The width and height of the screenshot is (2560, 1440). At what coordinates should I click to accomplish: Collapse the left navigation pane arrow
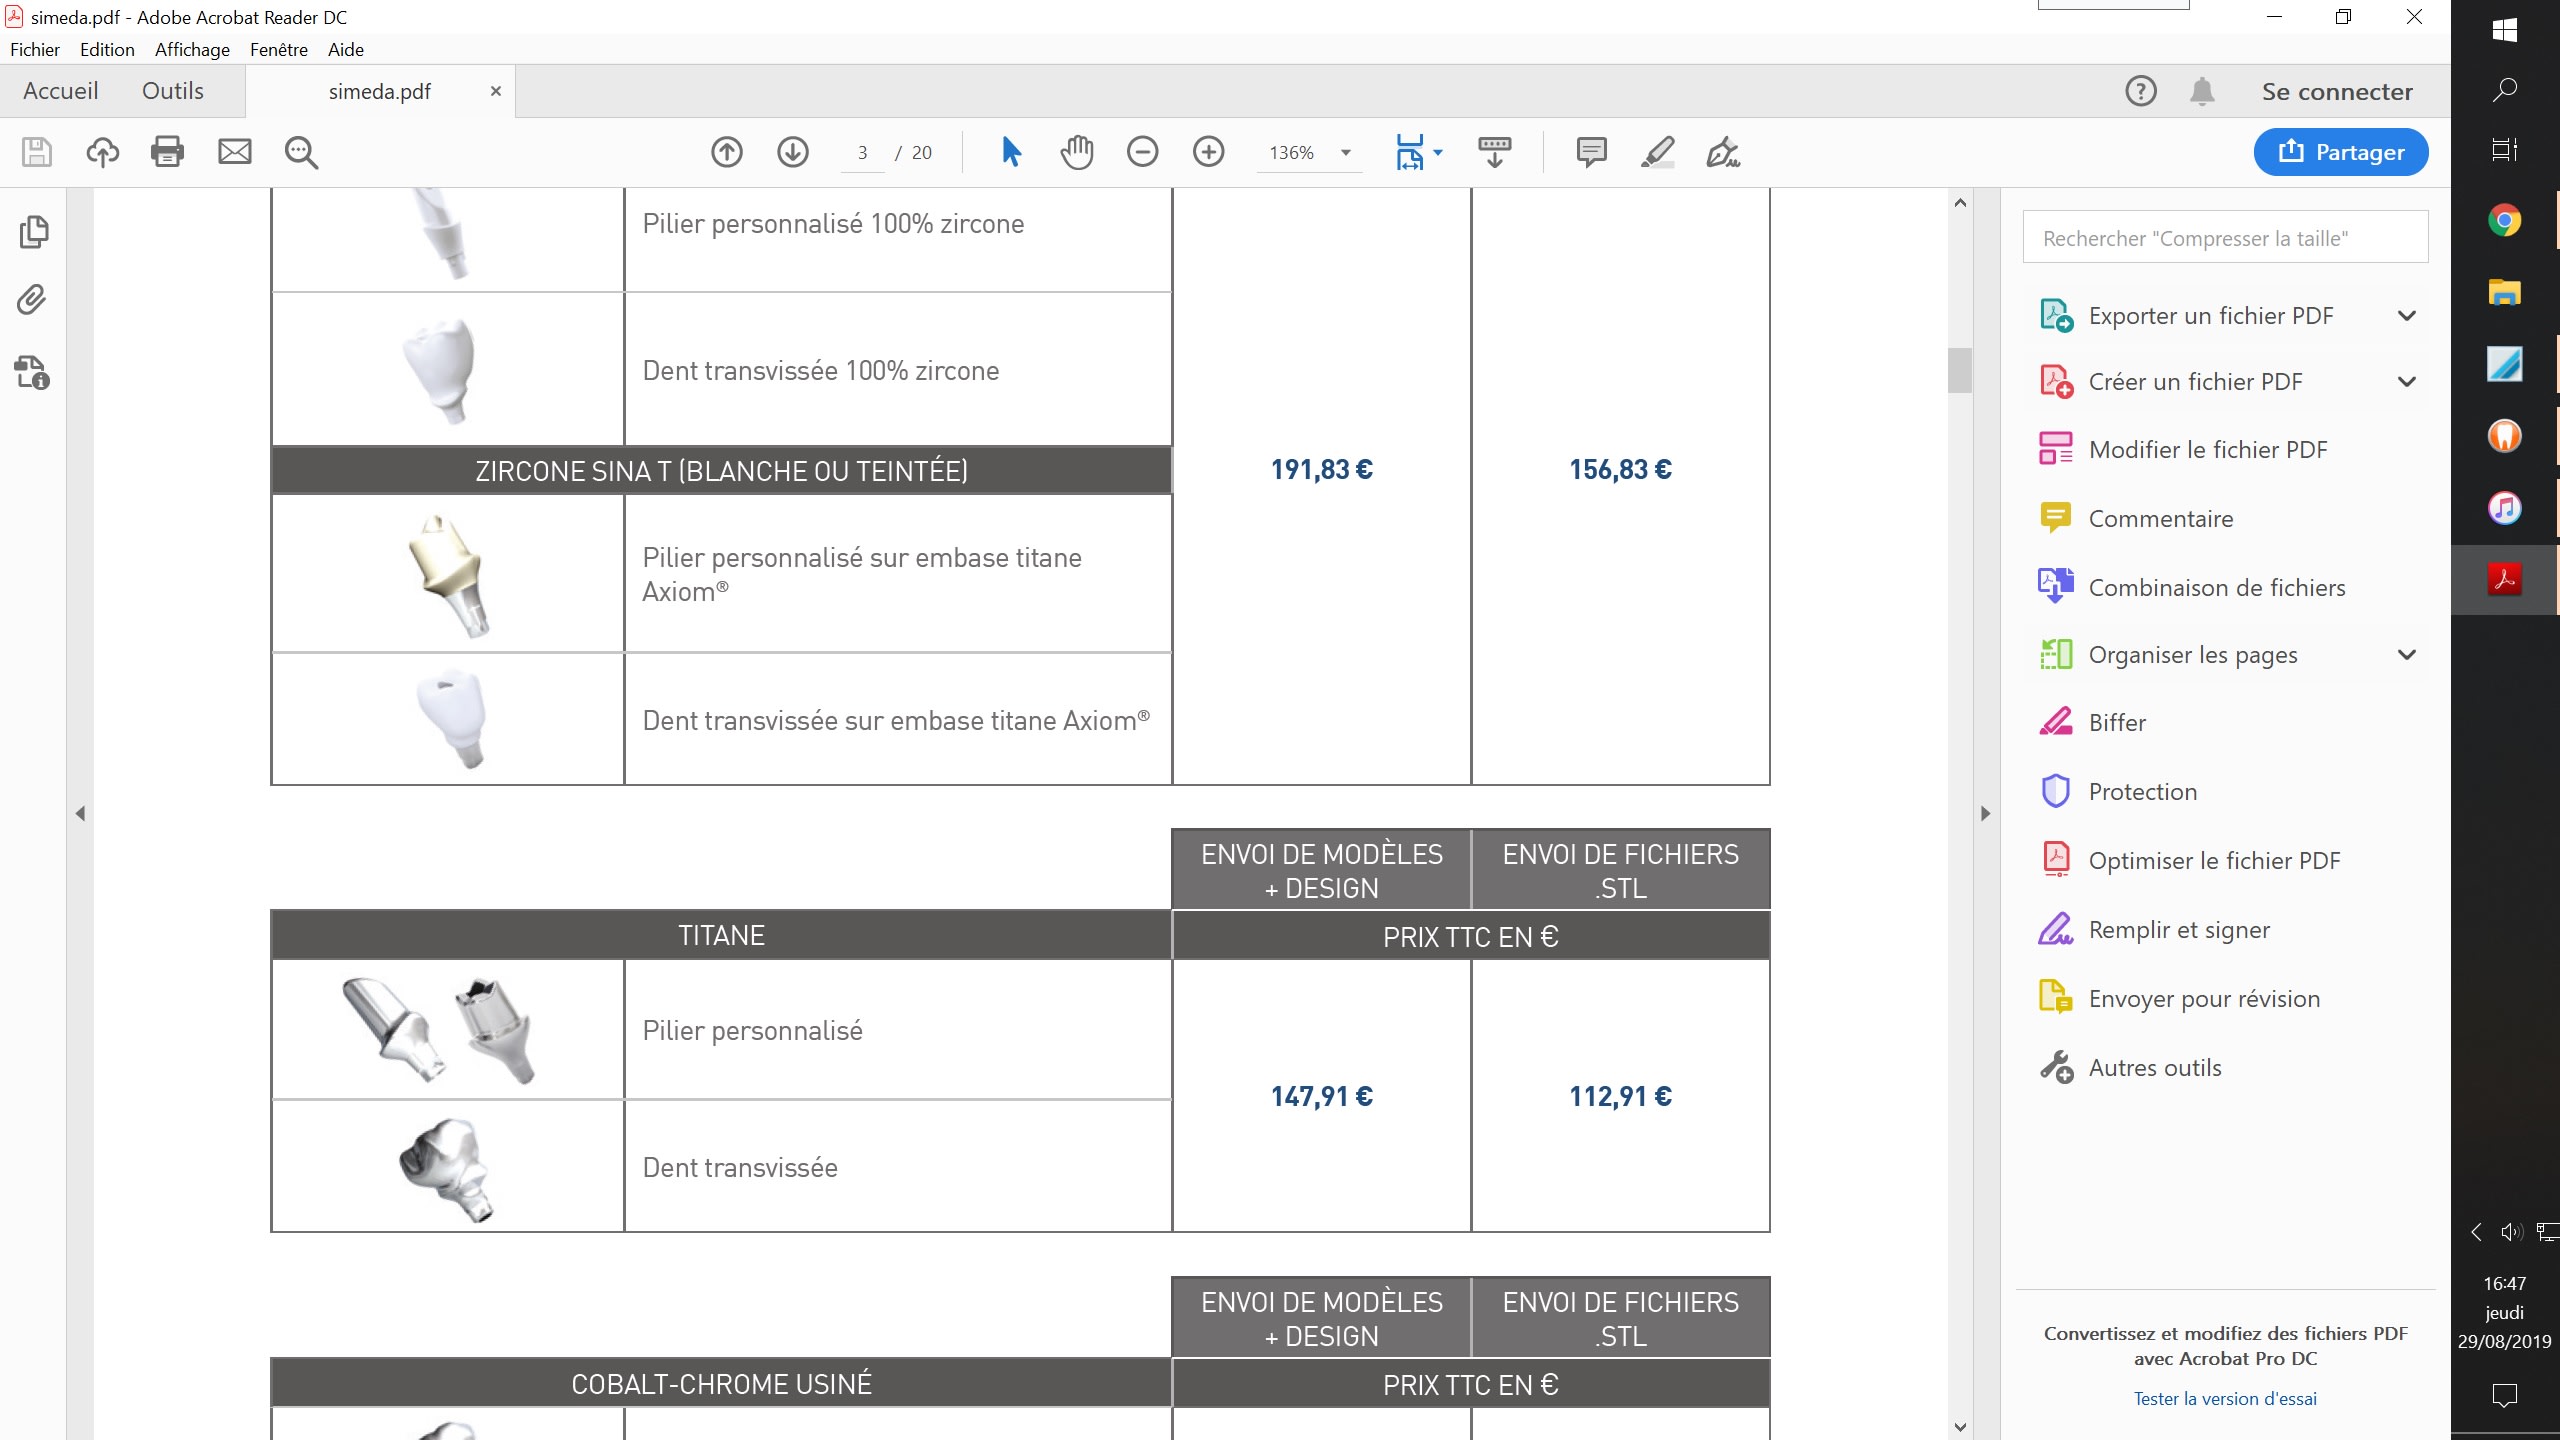tap(81, 814)
